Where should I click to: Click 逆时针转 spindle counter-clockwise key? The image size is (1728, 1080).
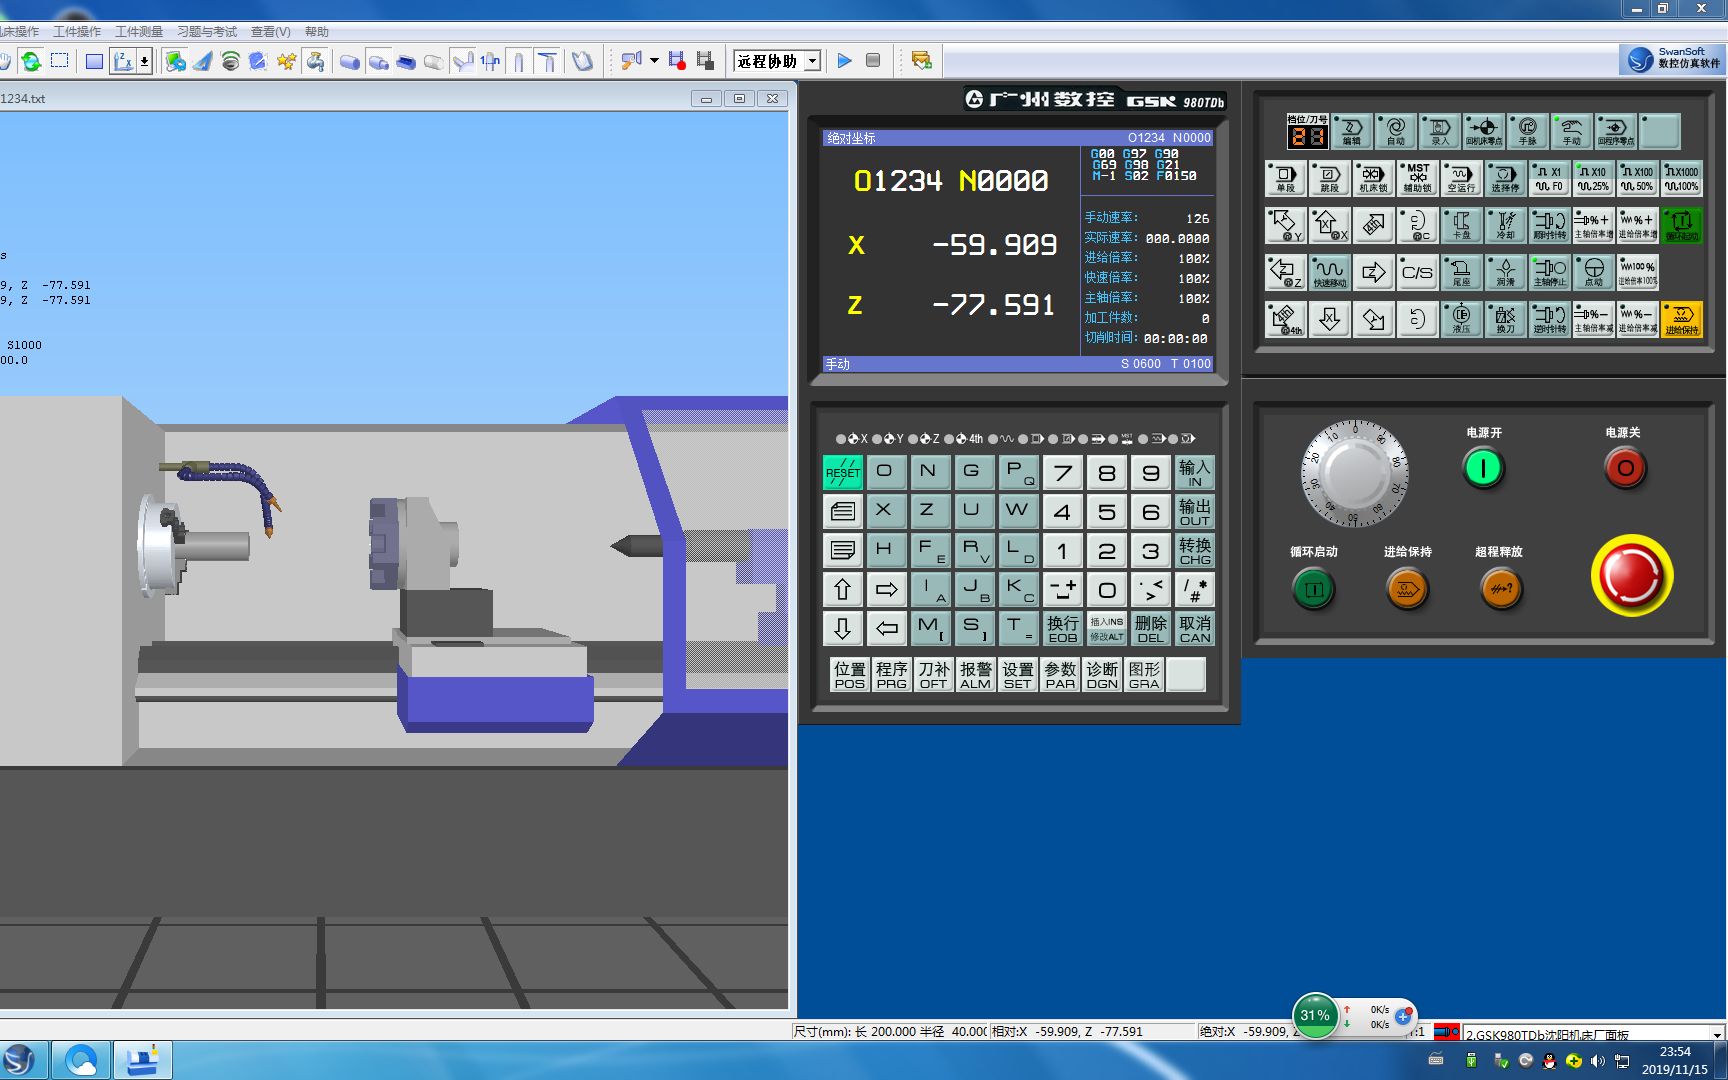coord(1549,319)
